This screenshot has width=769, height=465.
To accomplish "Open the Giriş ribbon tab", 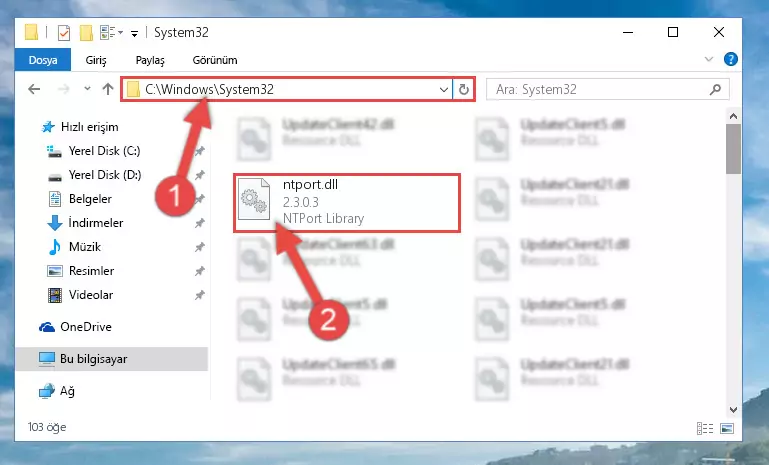I will [96, 60].
